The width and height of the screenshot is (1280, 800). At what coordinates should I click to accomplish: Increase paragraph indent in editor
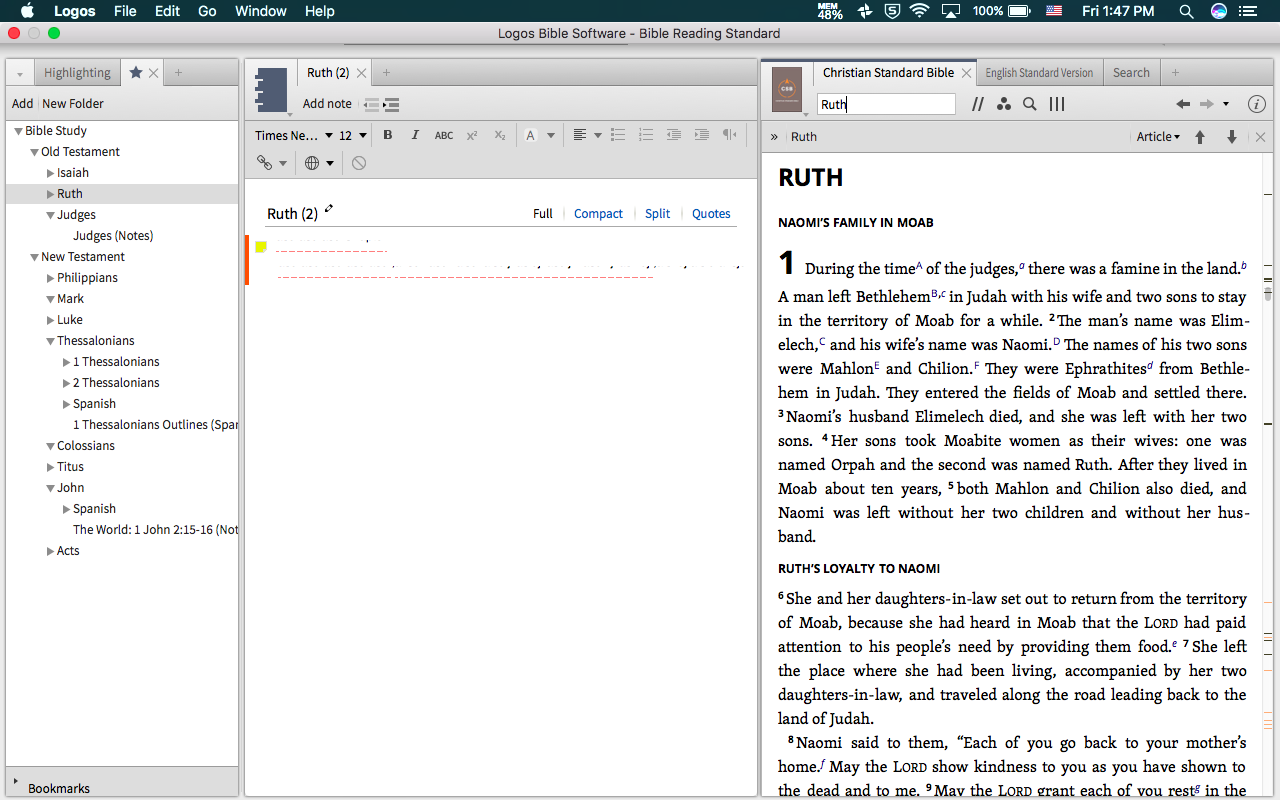click(702, 135)
